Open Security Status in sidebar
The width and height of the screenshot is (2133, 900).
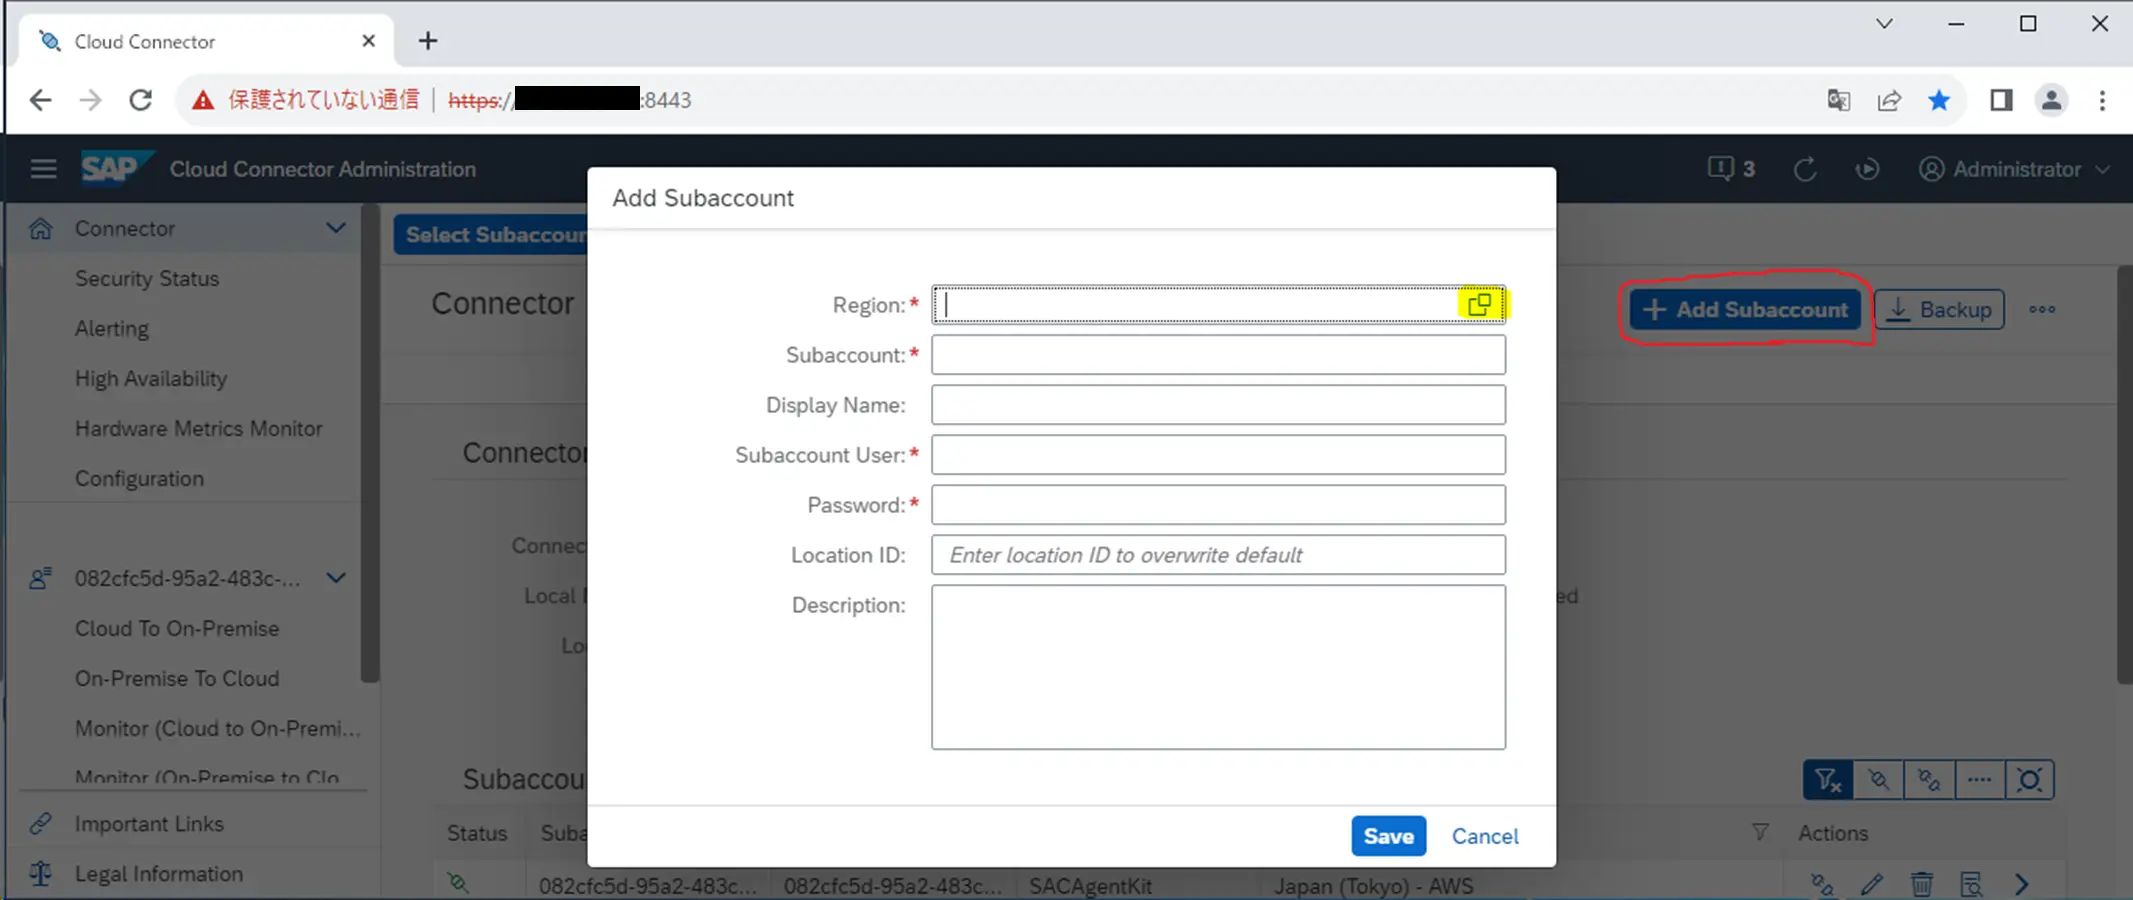click(147, 278)
